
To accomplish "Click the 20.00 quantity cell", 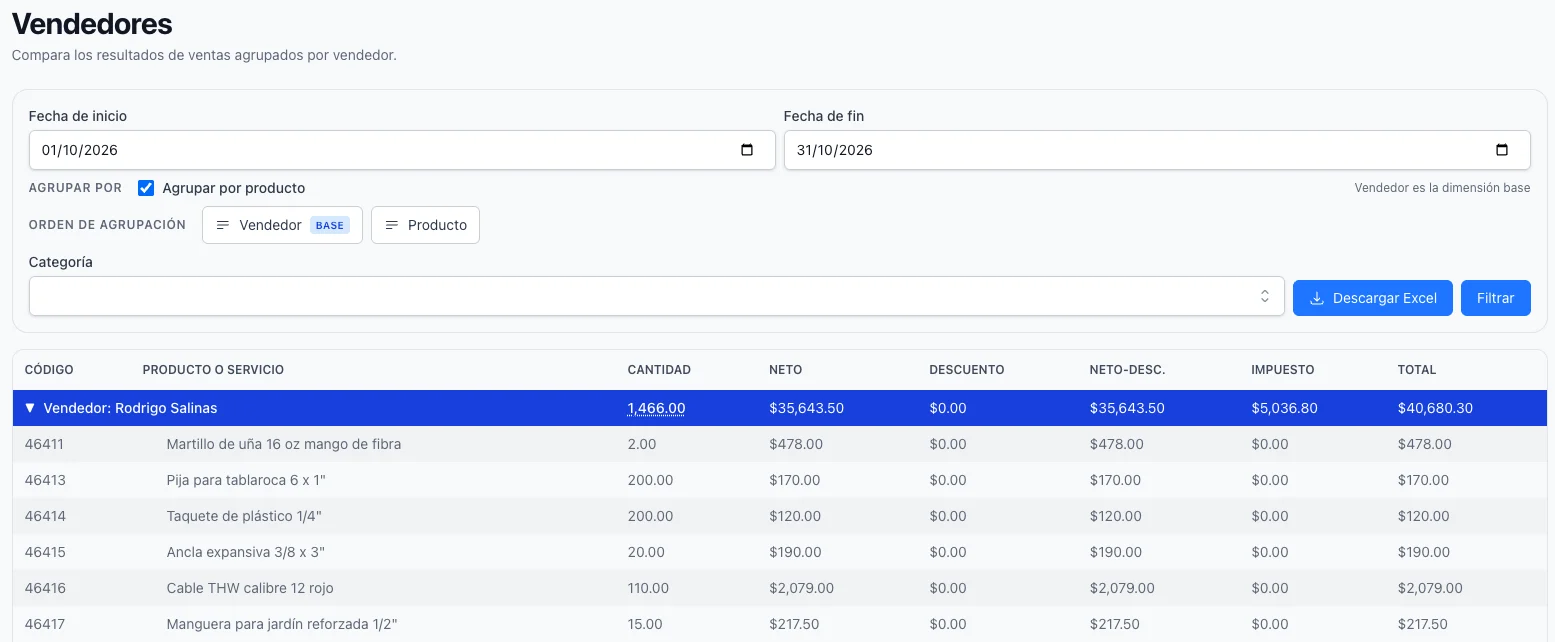I will (646, 552).
